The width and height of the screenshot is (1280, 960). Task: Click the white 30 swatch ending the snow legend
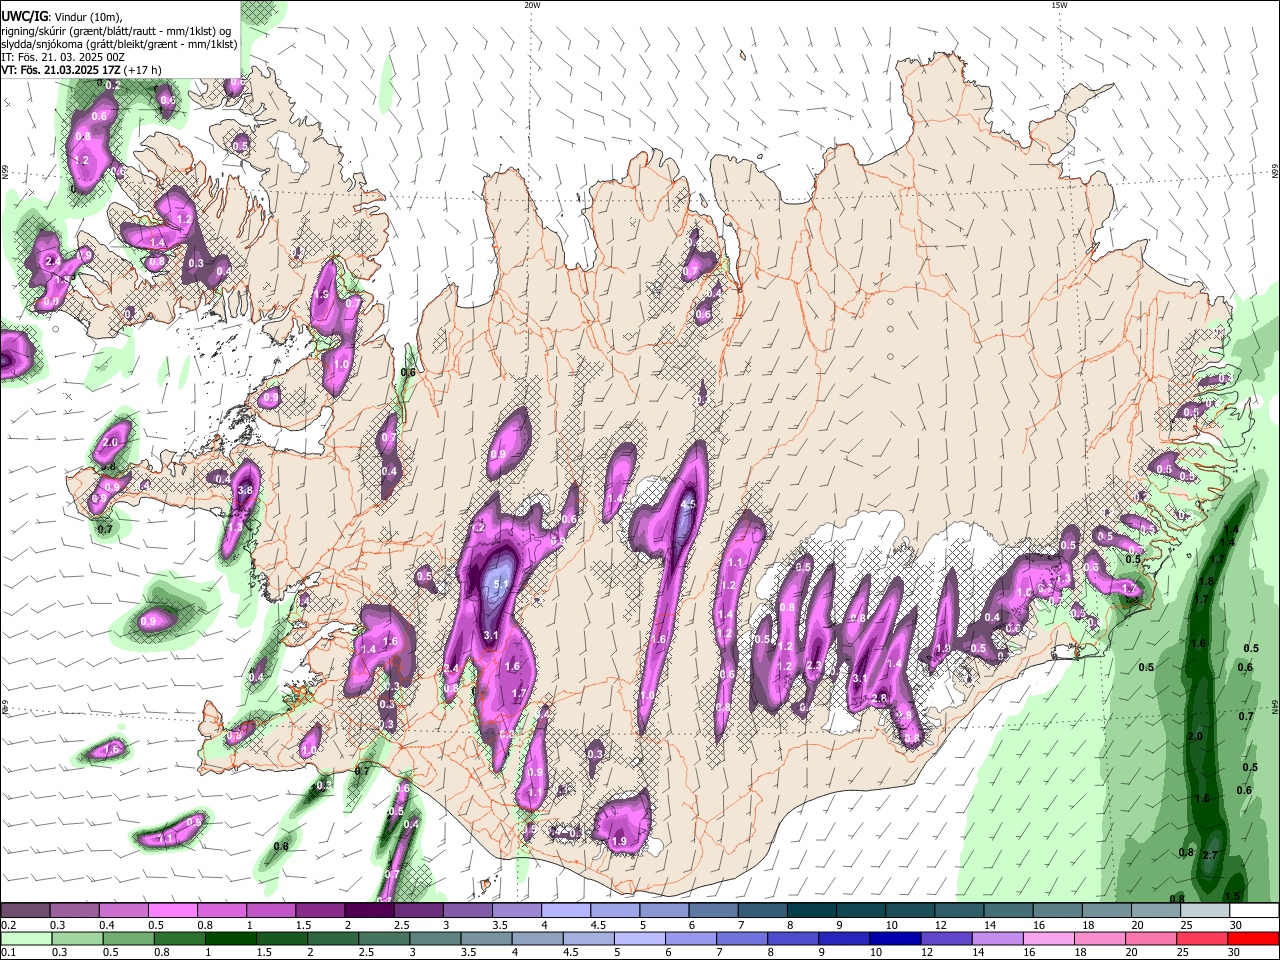coord(1254,911)
